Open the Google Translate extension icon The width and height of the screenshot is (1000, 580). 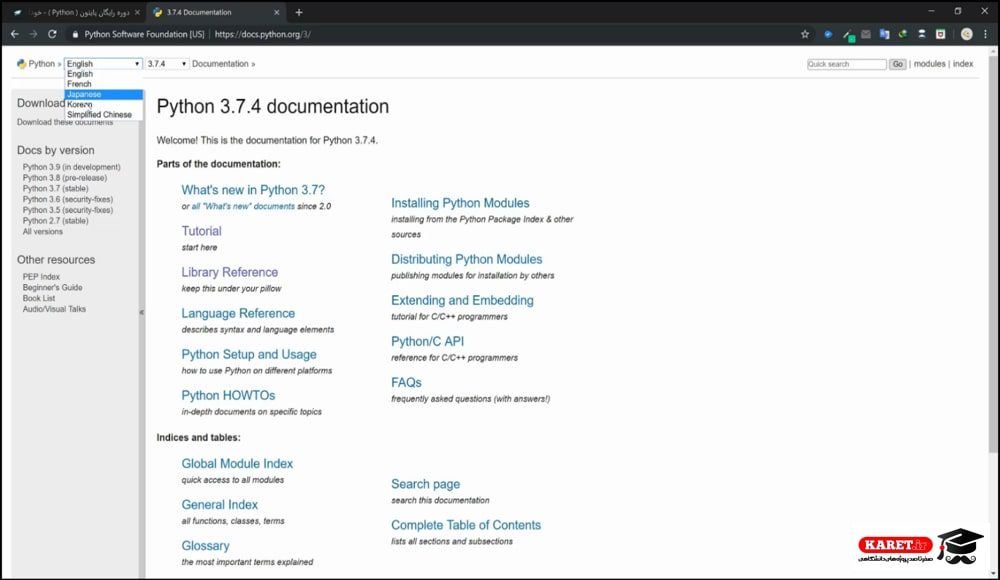884,34
